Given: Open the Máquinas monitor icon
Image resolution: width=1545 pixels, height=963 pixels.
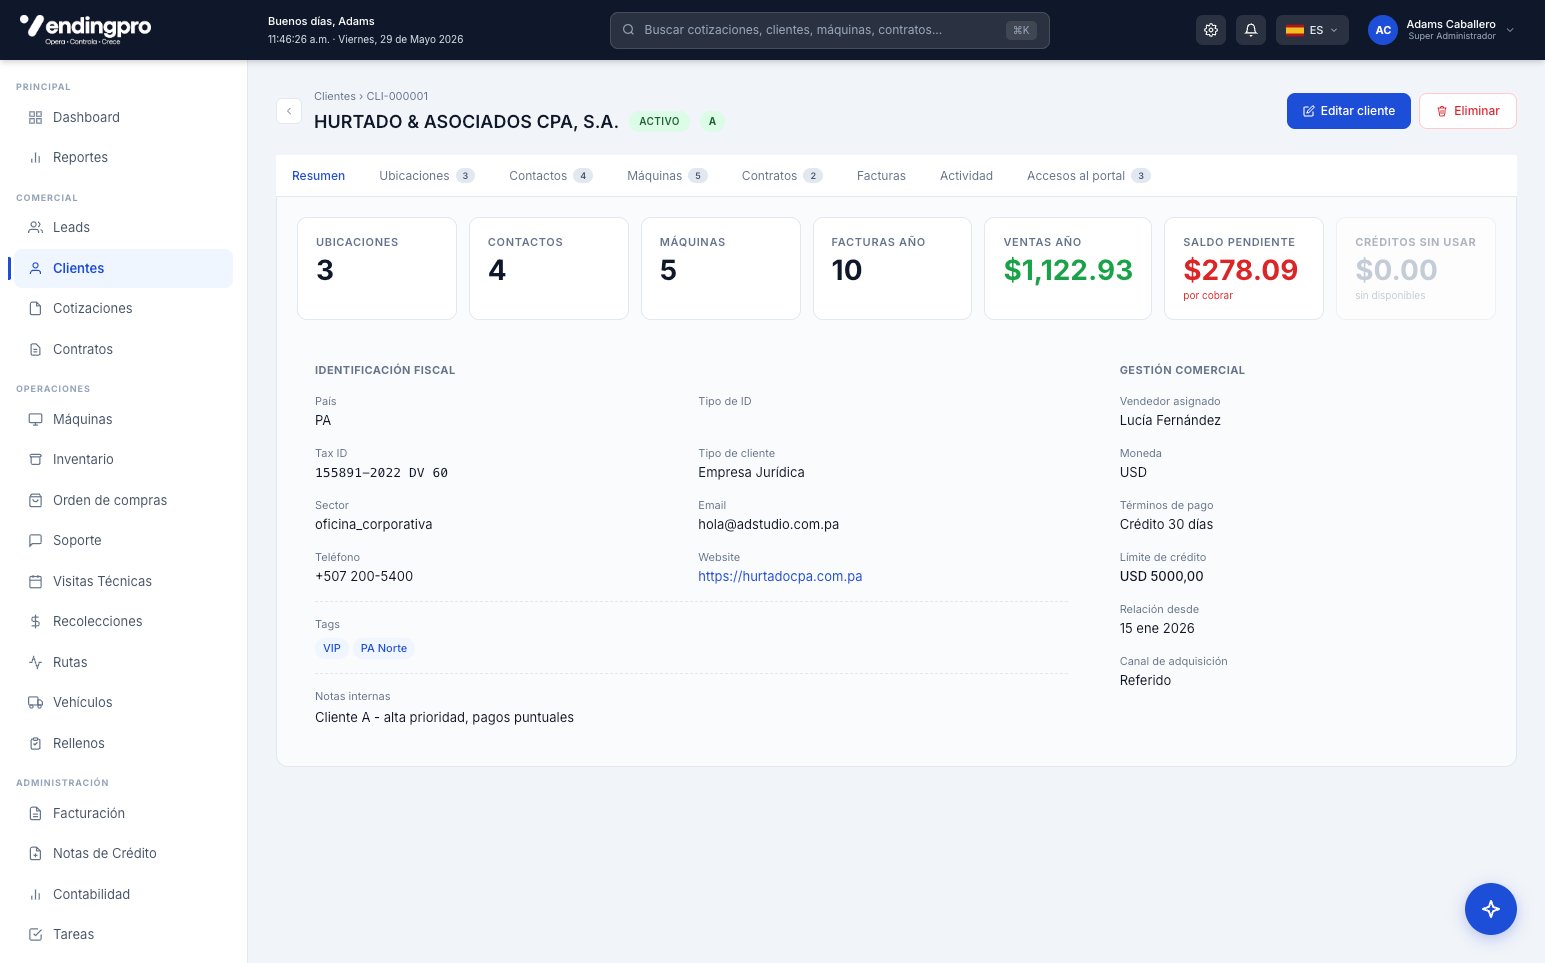Looking at the screenshot, I should tap(35, 419).
